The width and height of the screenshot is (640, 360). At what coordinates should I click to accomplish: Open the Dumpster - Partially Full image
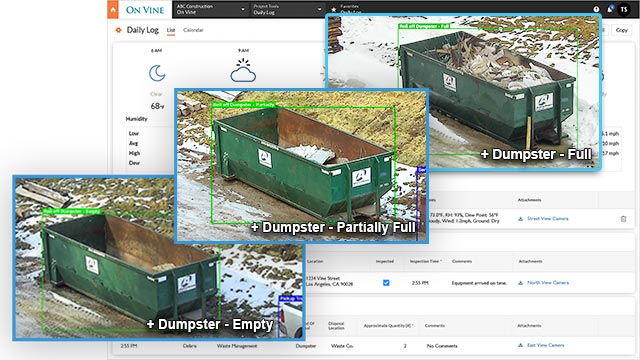pos(301,166)
